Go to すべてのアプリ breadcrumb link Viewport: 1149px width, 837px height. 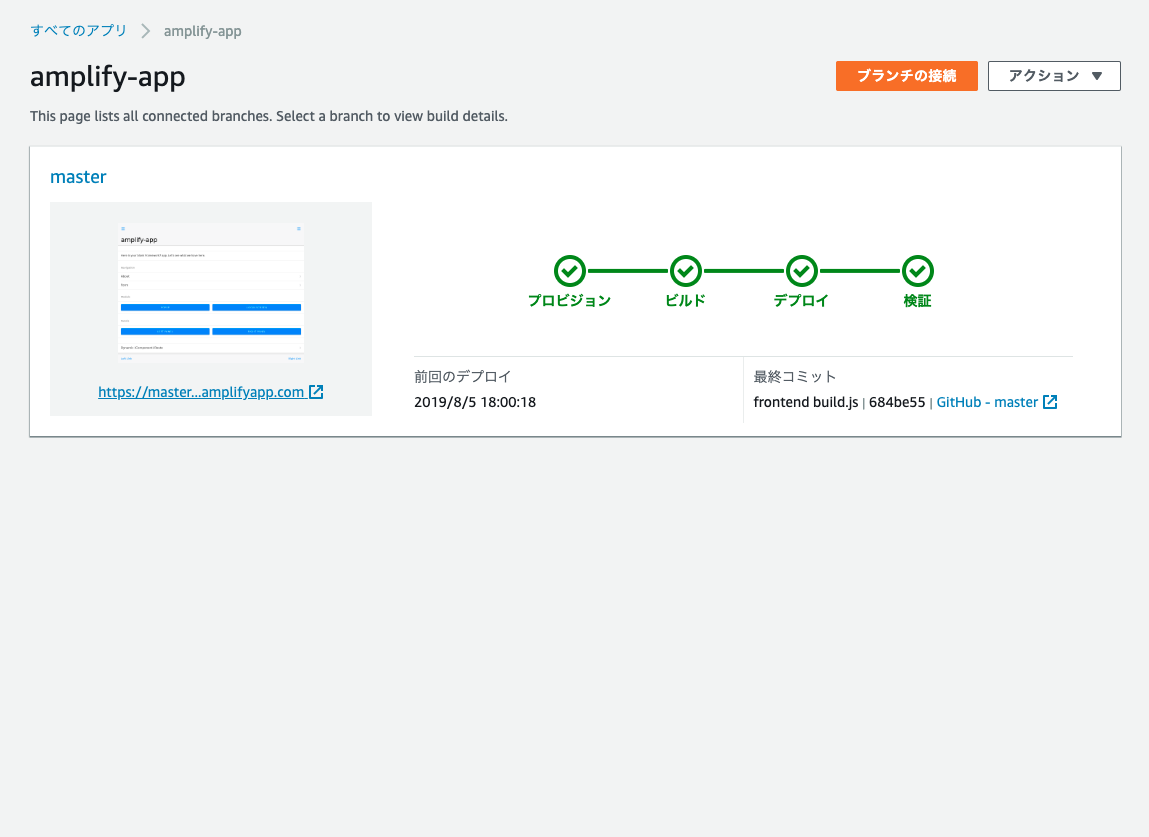78,31
